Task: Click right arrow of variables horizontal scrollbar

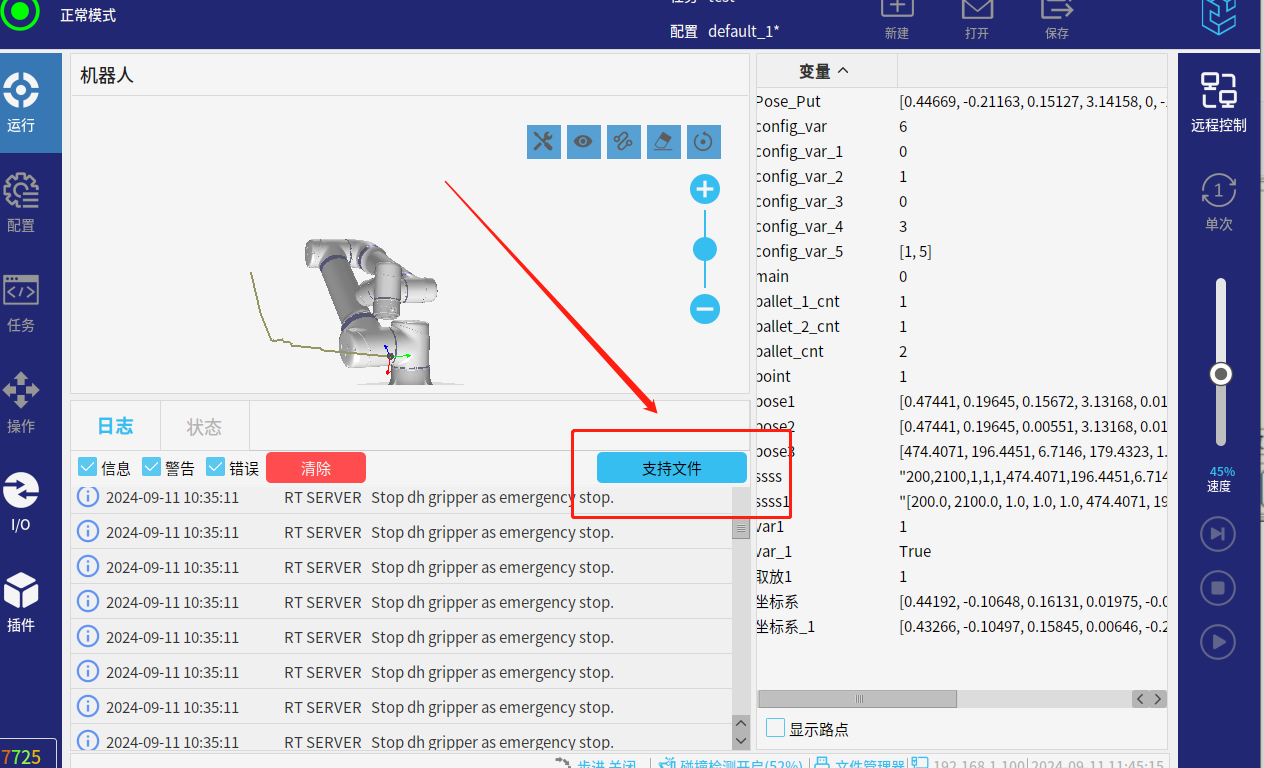Action: (x=1158, y=699)
